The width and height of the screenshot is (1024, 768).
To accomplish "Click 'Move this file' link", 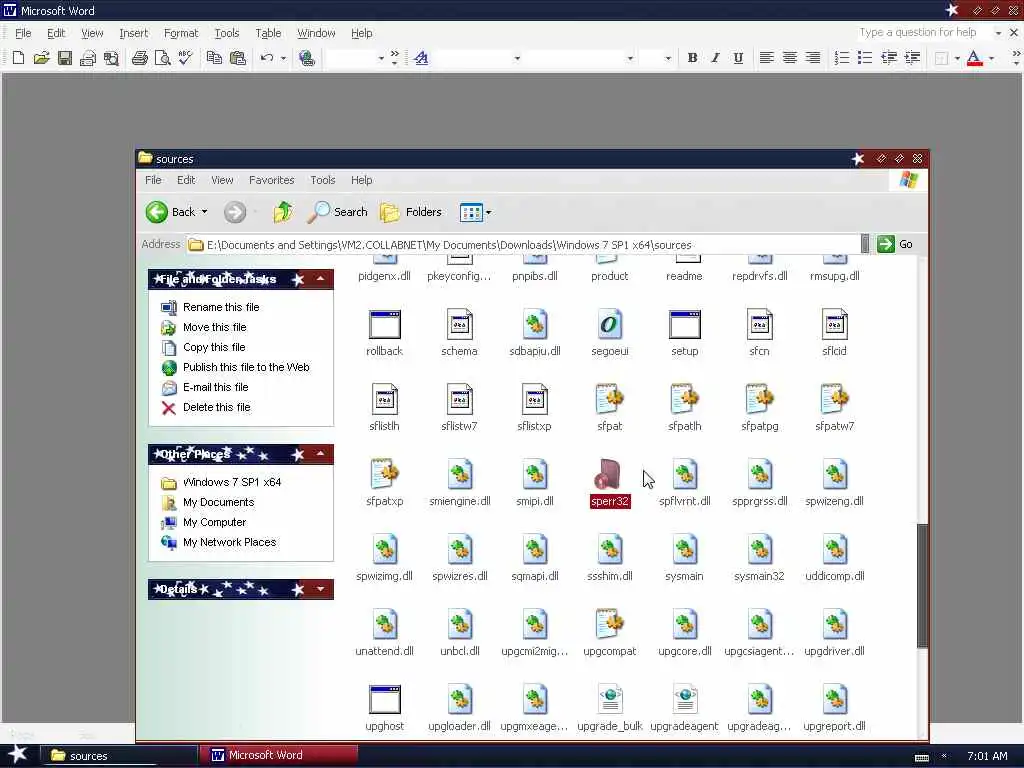I will pos(214,327).
